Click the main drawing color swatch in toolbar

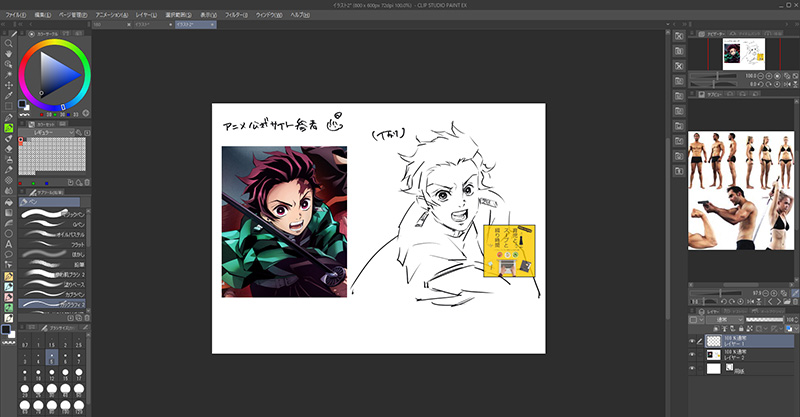point(5,329)
